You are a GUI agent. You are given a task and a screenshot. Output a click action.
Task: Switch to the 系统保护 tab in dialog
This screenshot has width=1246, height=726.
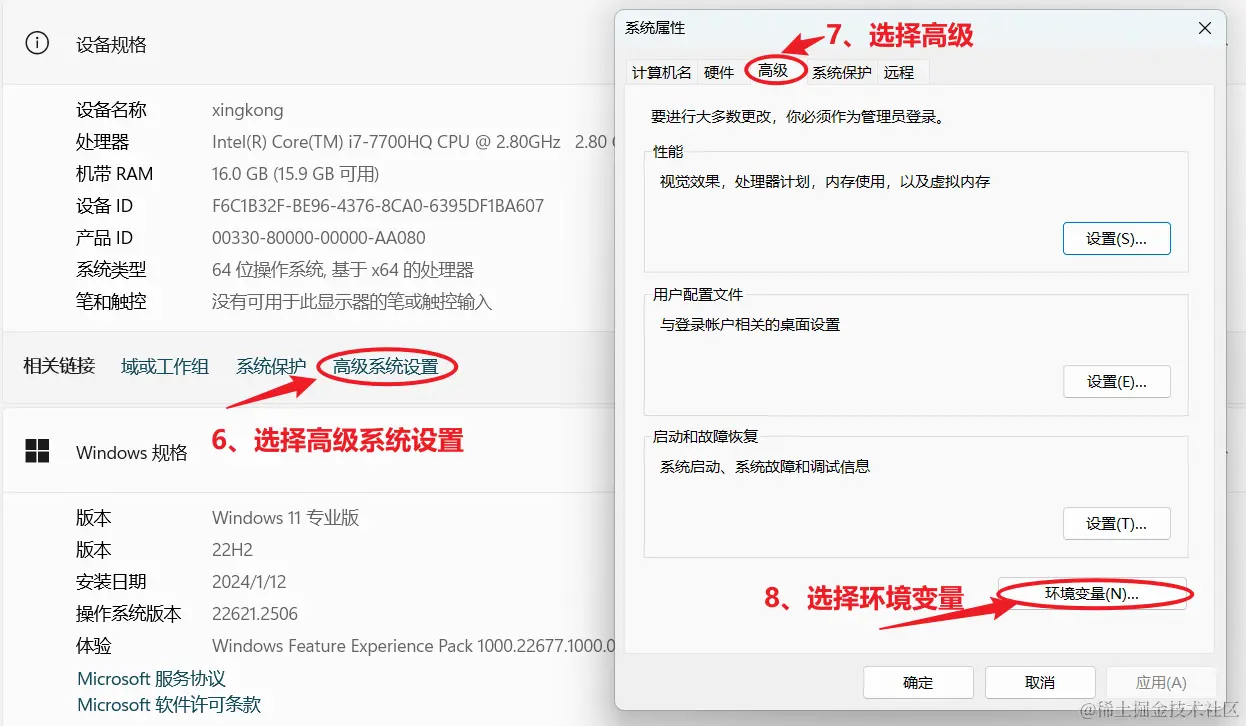pyautogui.click(x=841, y=72)
